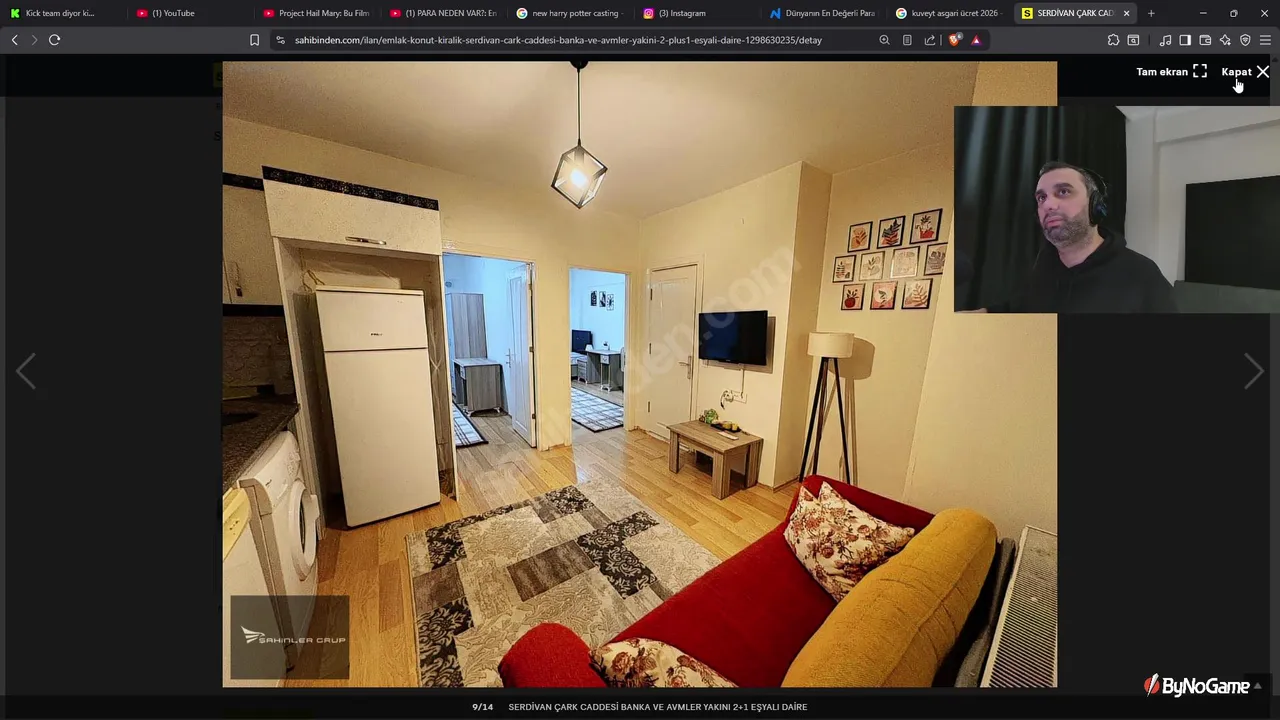The width and height of the screenshot is (1280, 720).
Task: Click Kapat to close the gallery
Action: (x=1245, y=72)
